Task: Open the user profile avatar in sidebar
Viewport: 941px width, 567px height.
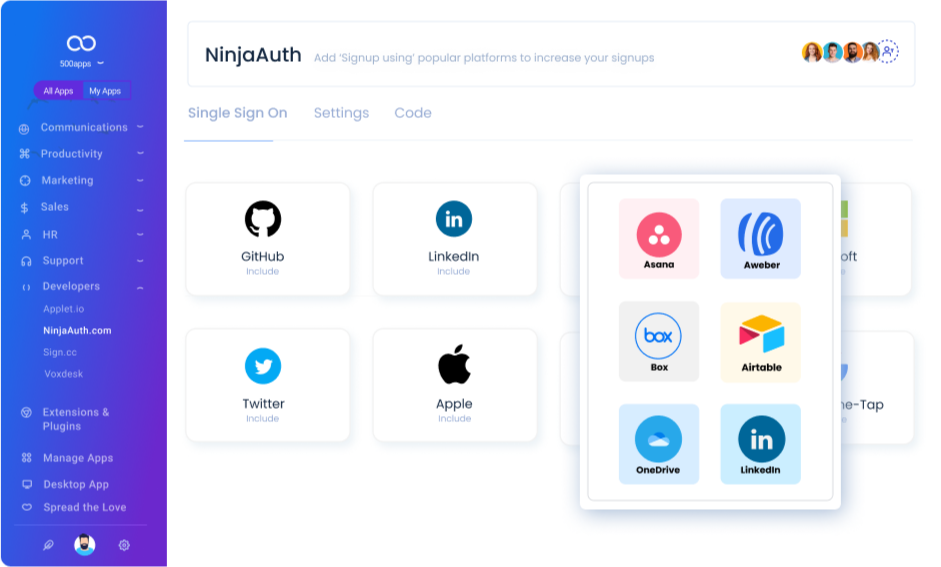Action: coord(85,545)
